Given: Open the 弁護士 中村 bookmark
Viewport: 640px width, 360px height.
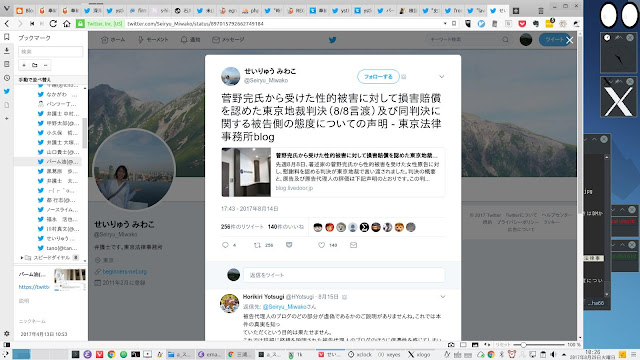Looking at the screenshot, I should point(58,113).
